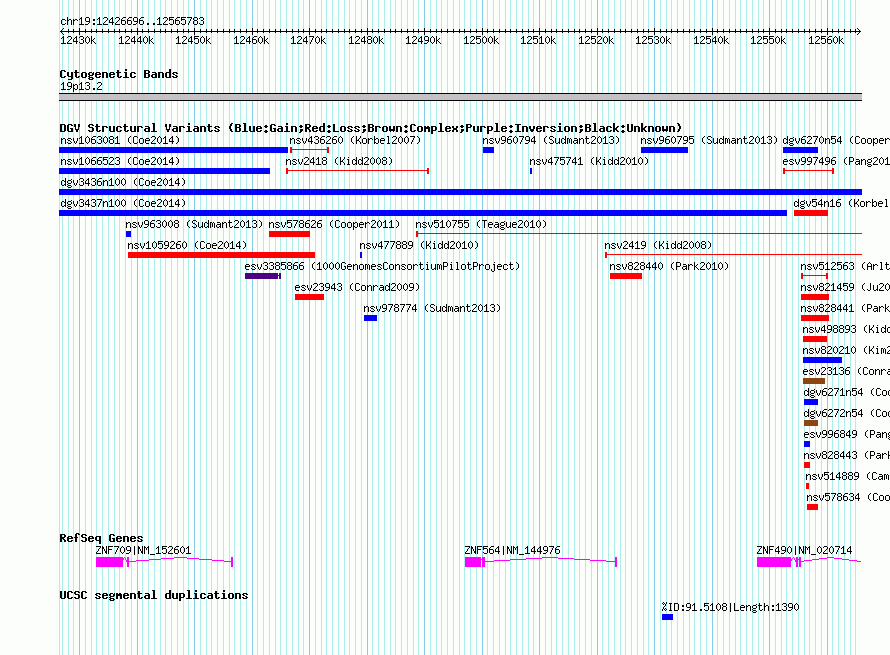Click the nsv1066523 (Coe2014) label

tap(120, 161)
